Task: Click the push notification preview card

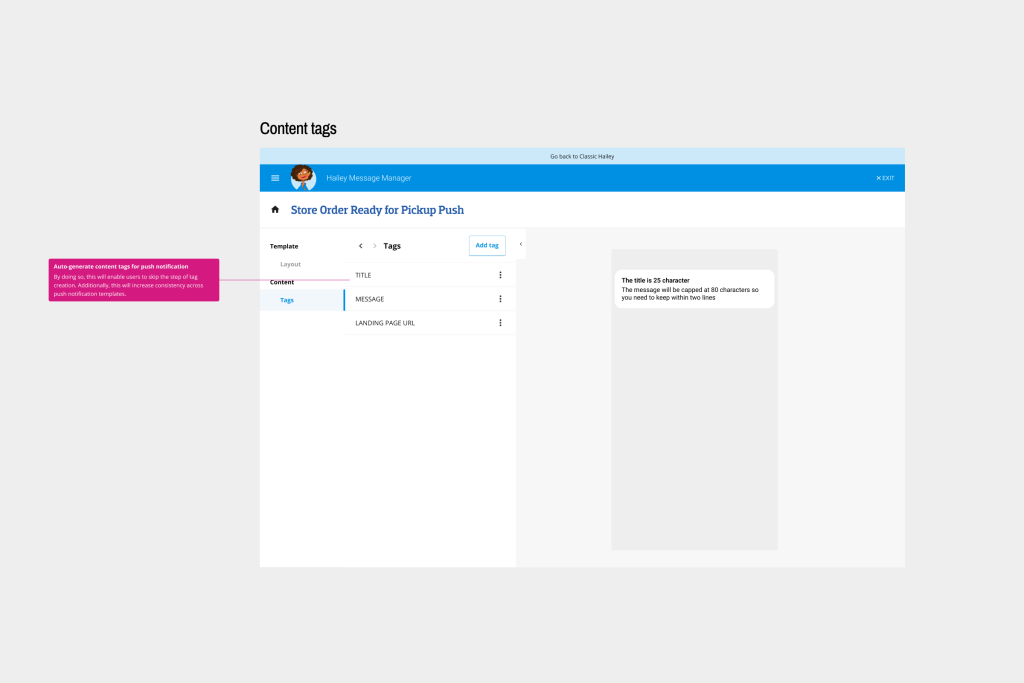Action: pyautogui.click(x=694, y=289)
